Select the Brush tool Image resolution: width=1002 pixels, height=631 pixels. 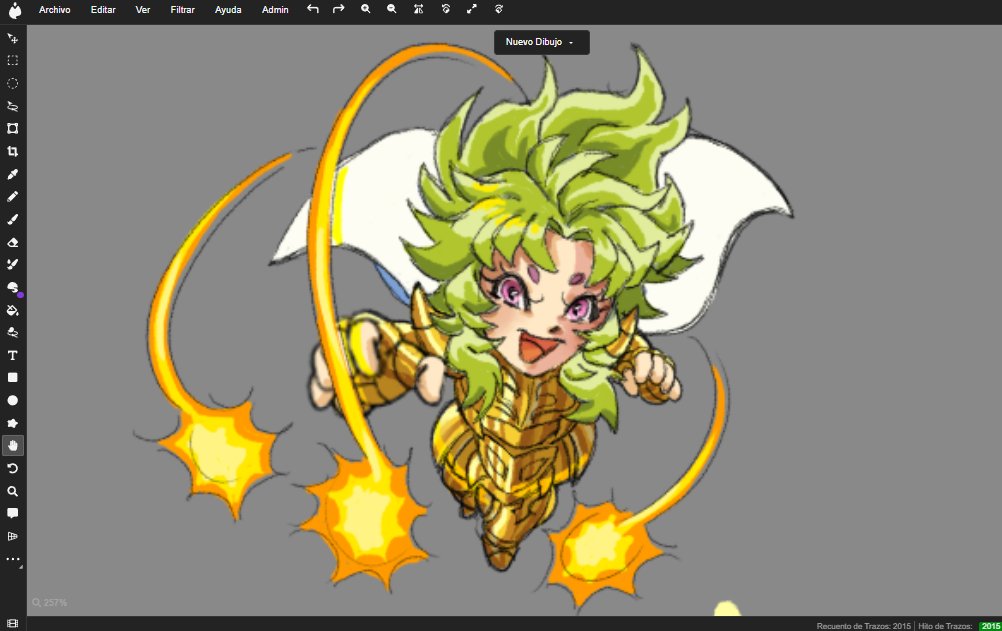(x=12, y=219)
